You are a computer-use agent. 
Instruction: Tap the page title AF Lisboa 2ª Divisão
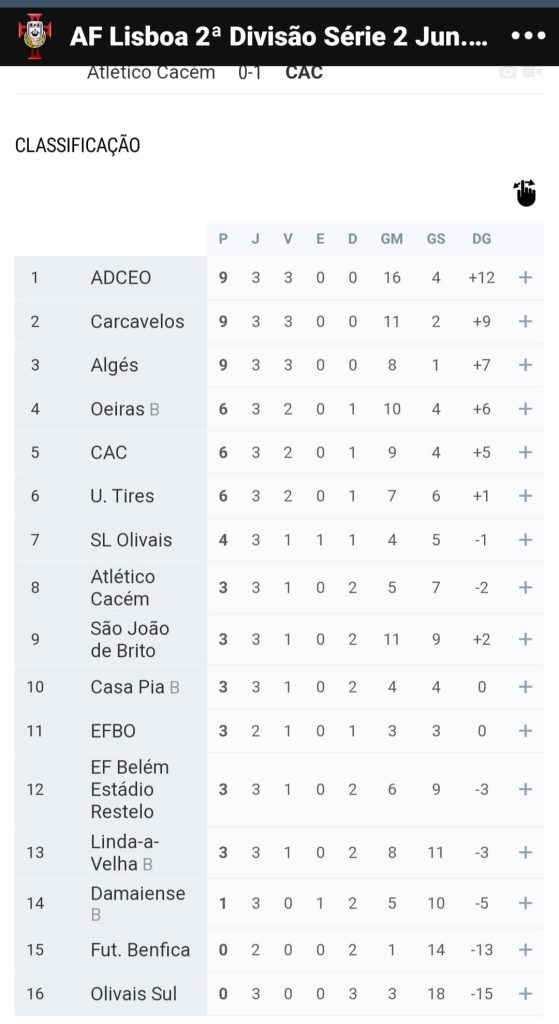pyautogui.click(x=279, y=37)
